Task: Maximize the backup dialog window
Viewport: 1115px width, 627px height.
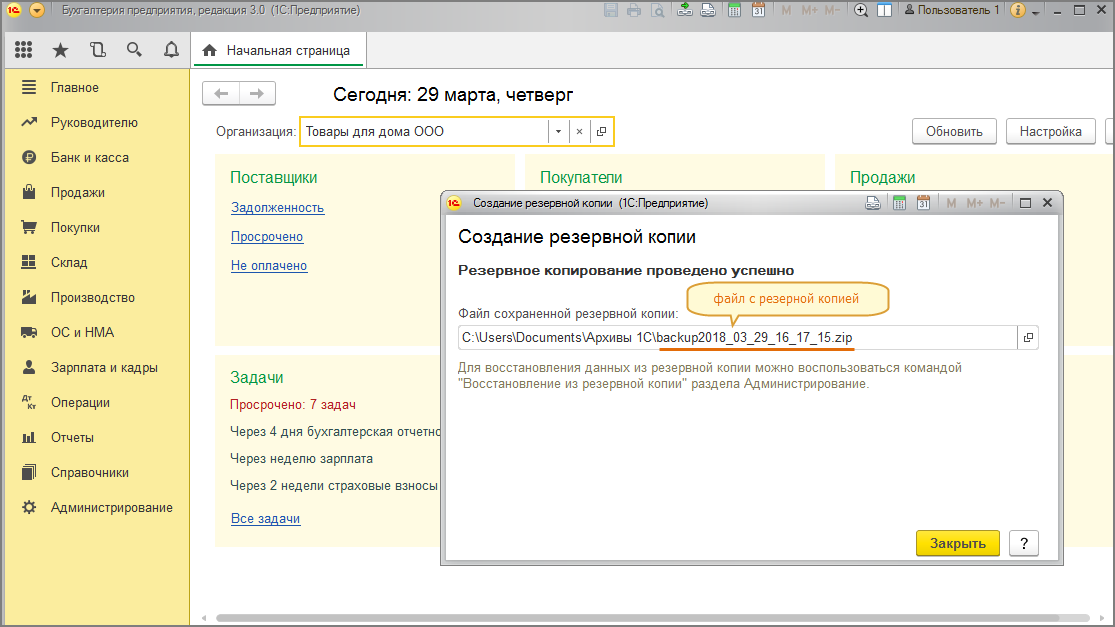Action: (1025, 203)
